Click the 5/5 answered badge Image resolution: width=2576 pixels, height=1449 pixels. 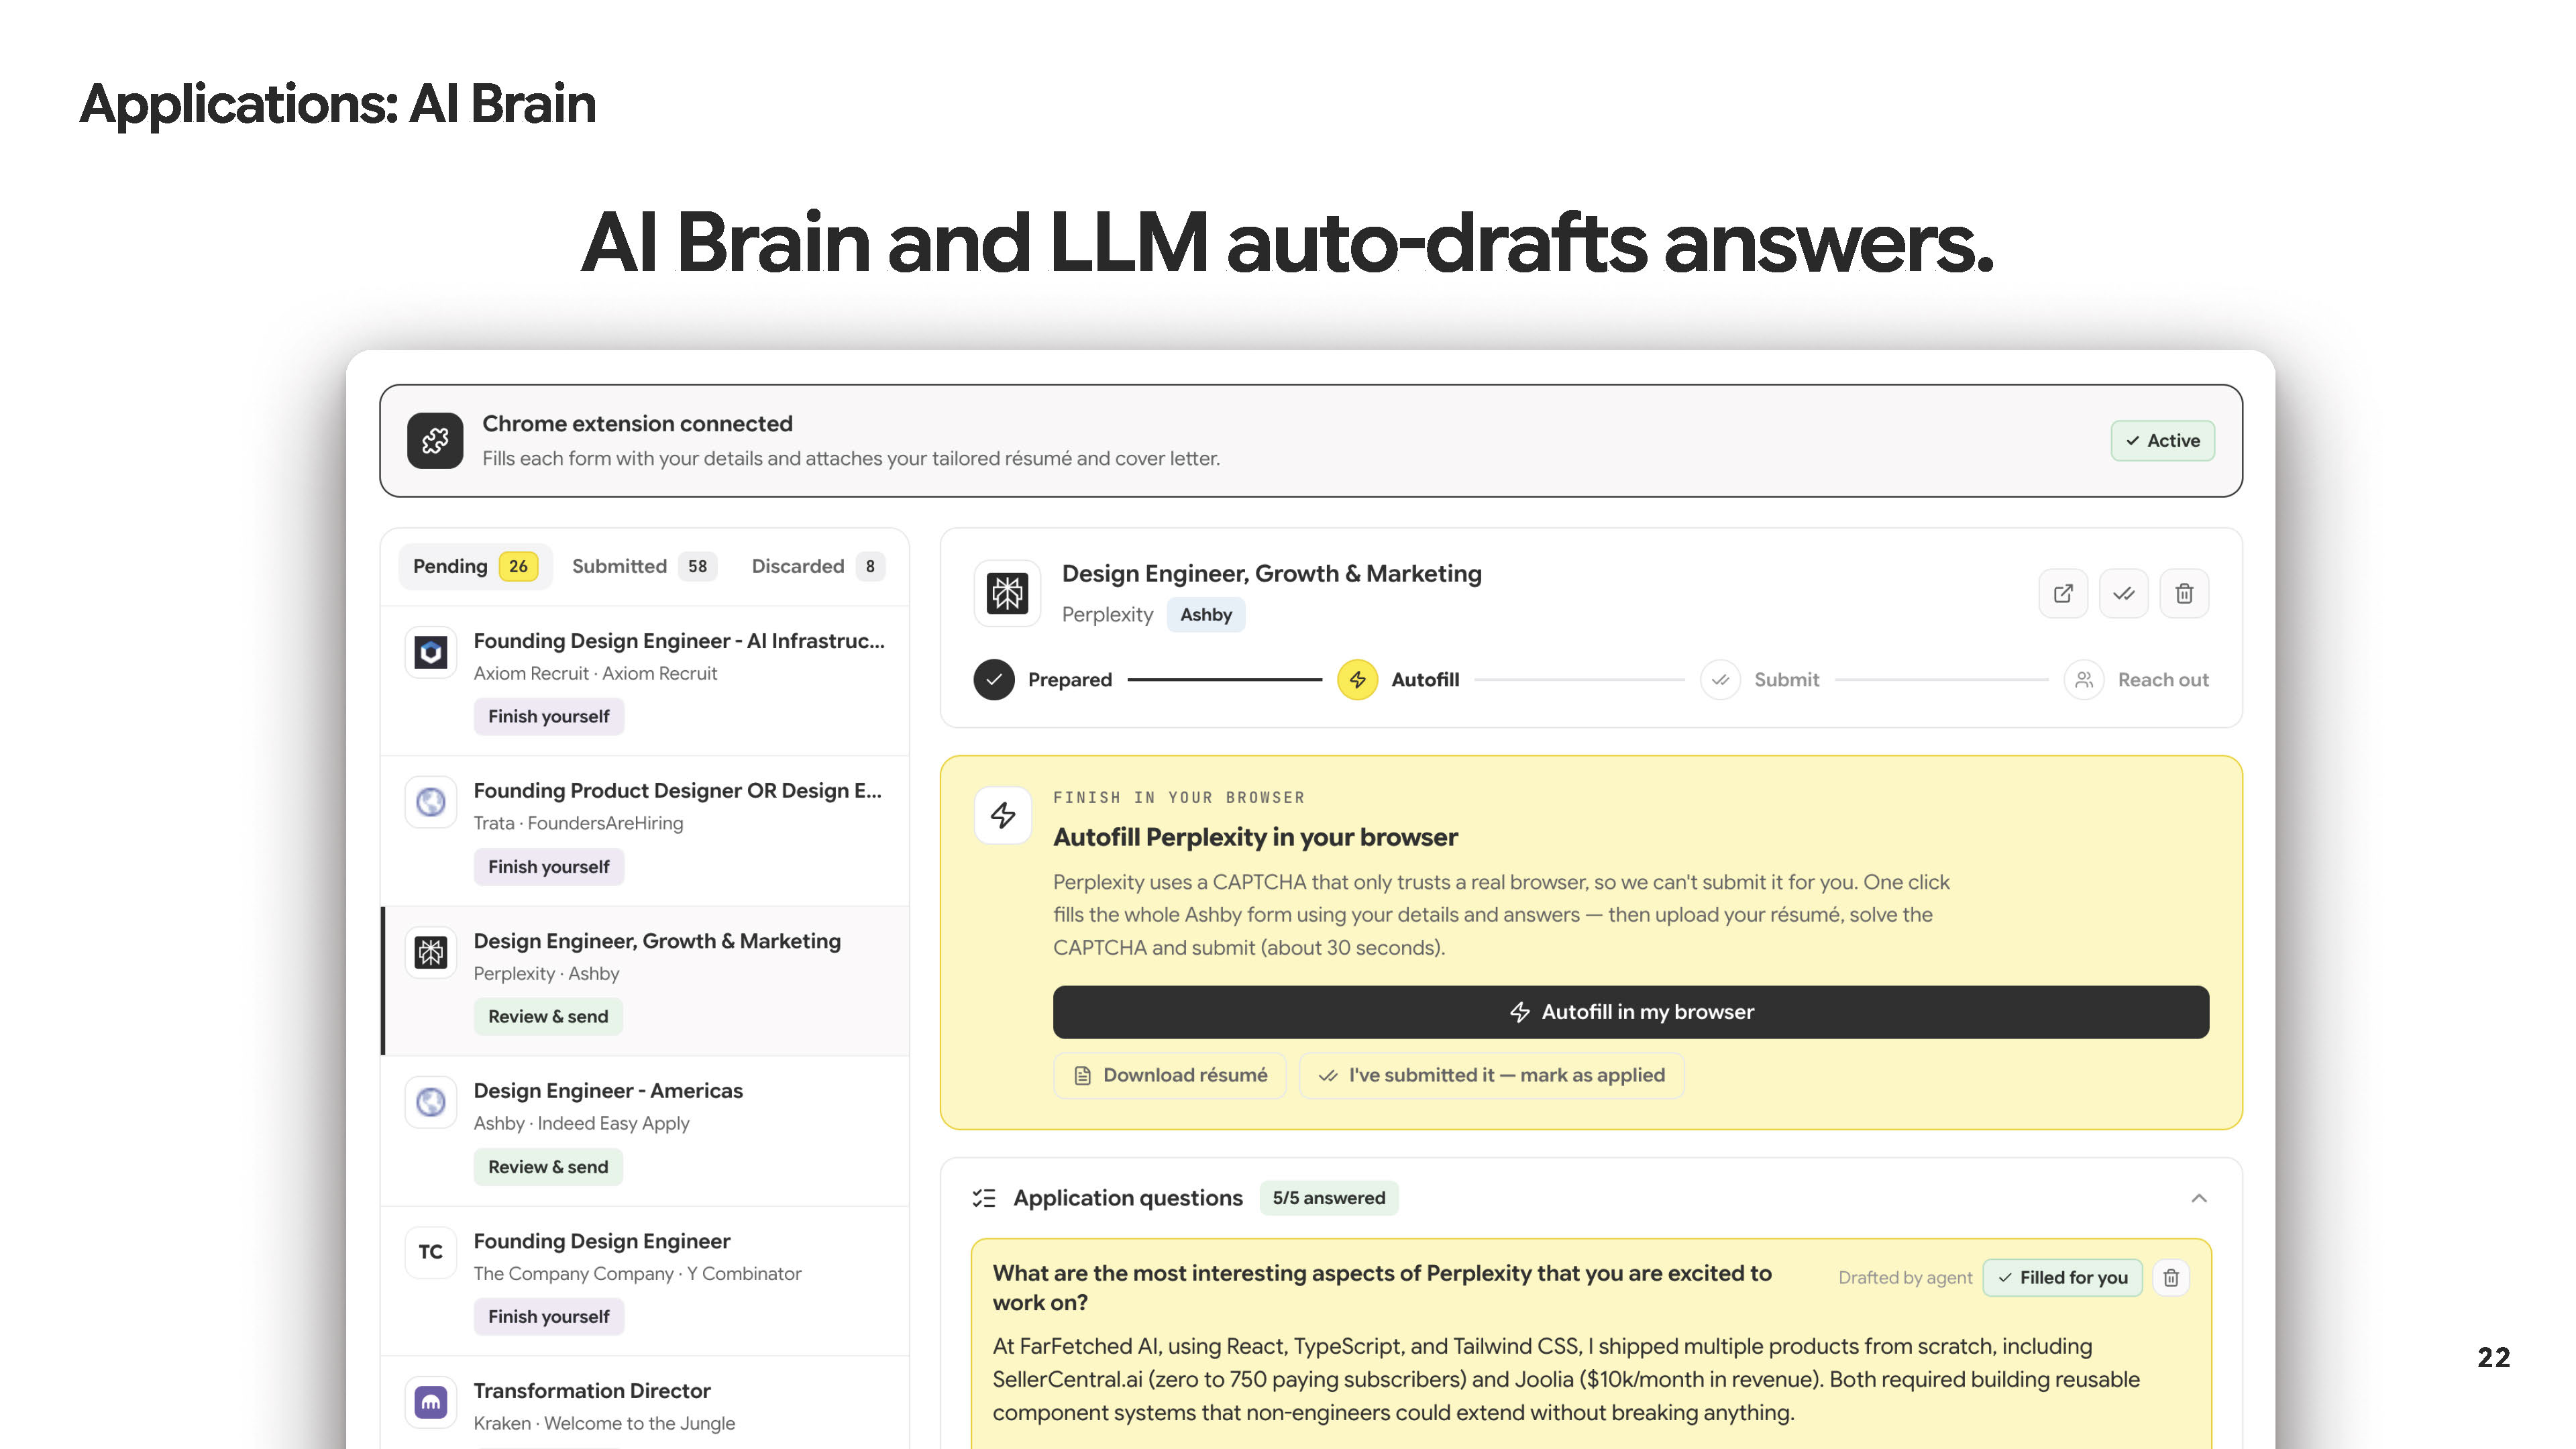[1329, 1198]
